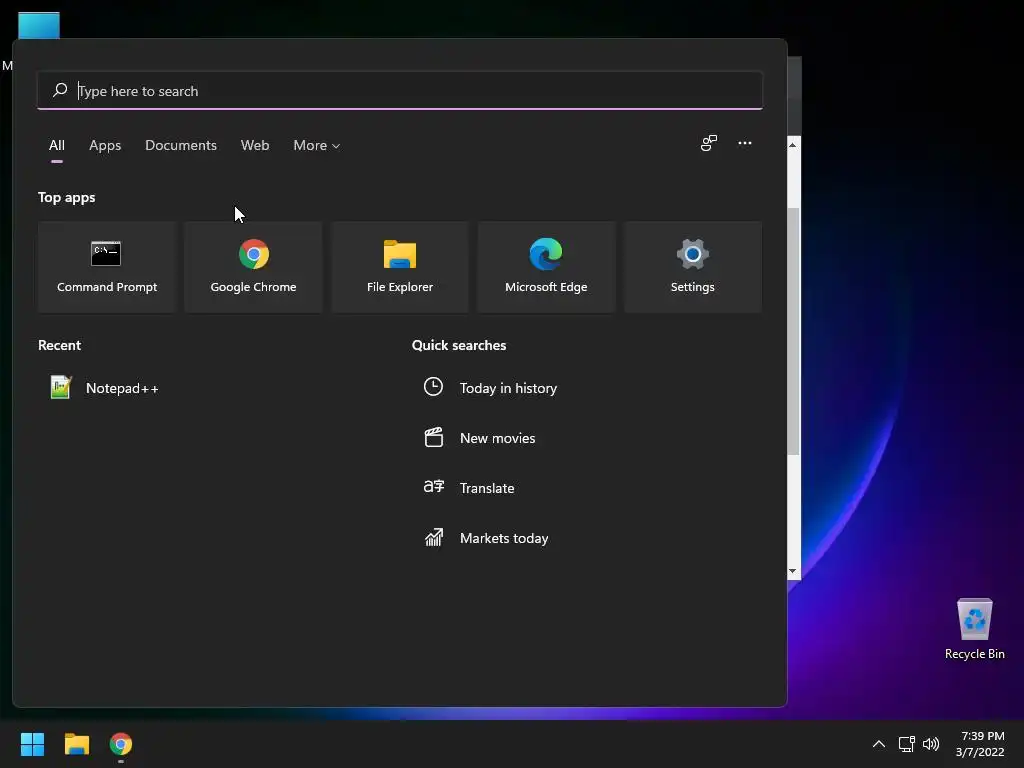This screenshot has width=1024, height=768.
Task: Click the Translate language icon
Action: pyautogui.click(x=434, y=487)
